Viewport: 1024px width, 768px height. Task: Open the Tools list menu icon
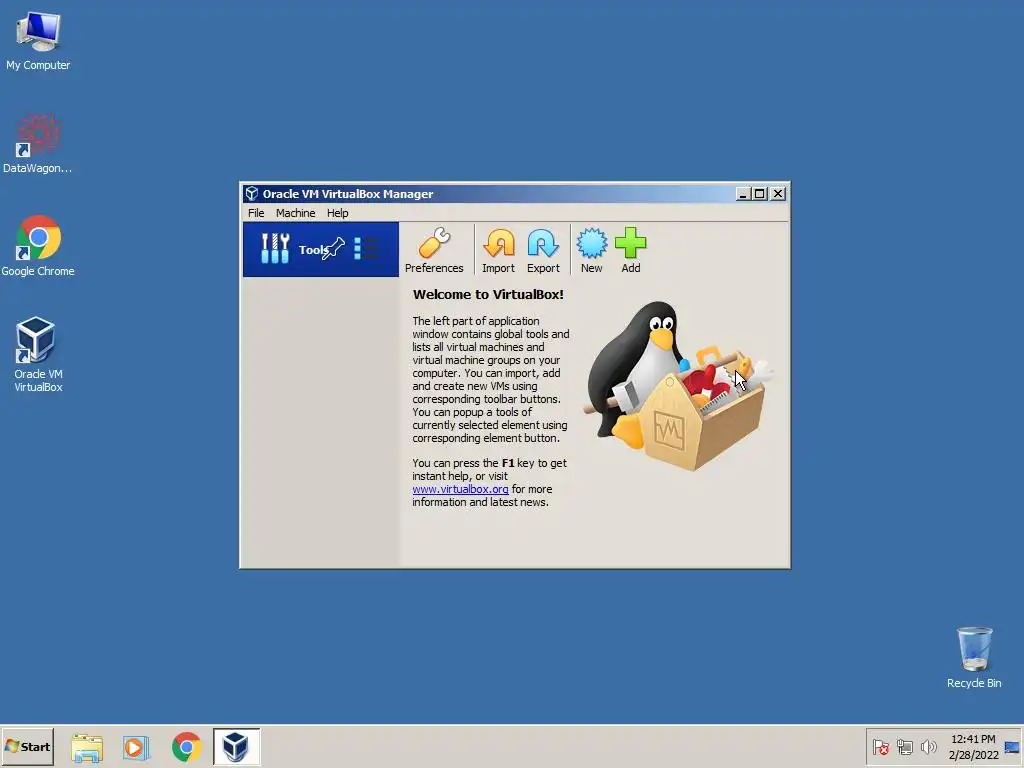[x=366, y=249]
